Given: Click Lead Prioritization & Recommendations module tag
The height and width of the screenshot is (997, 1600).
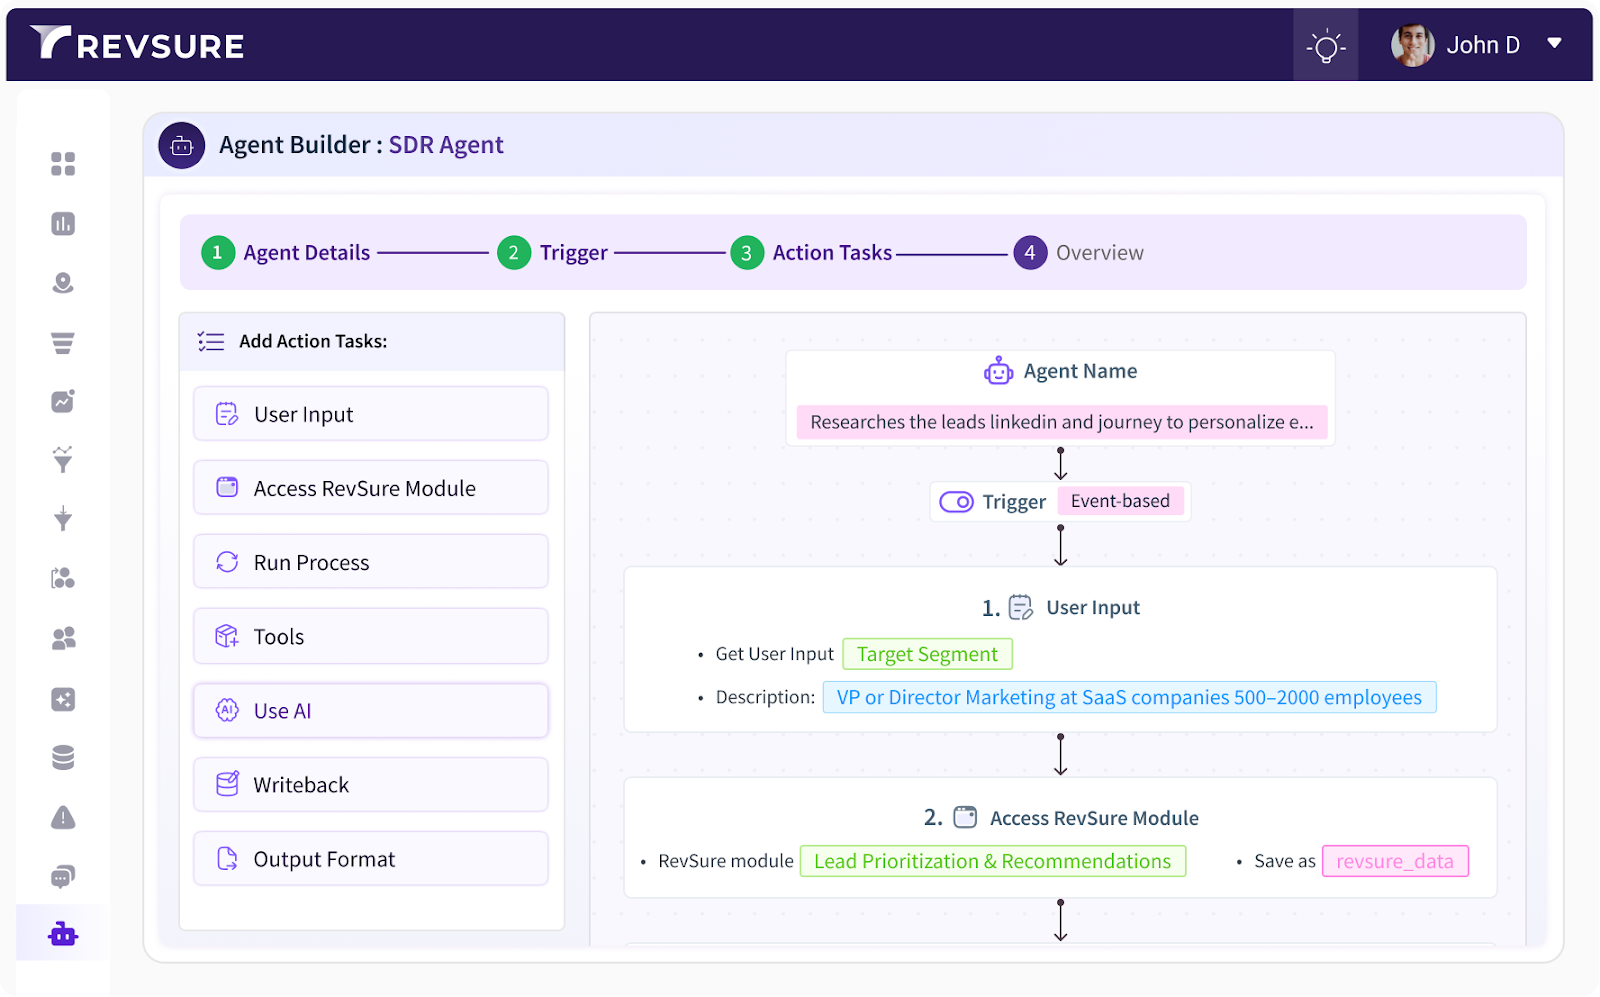Looking at the screenshot, I should click(993, 861).
